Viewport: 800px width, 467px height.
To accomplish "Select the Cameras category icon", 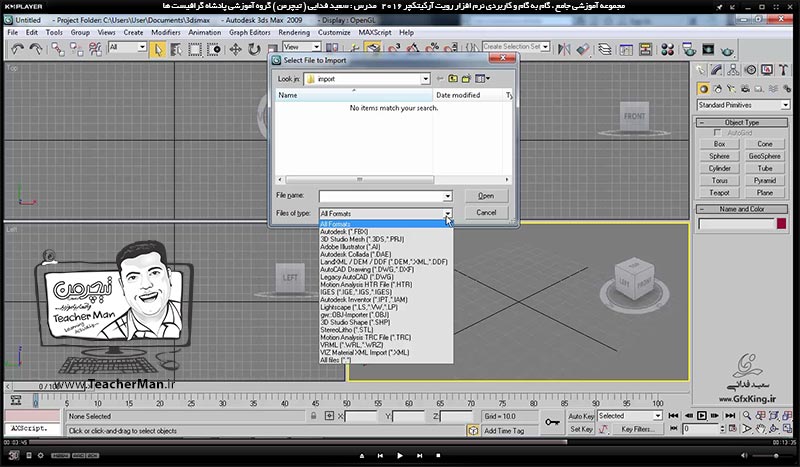I will (745, 89).
